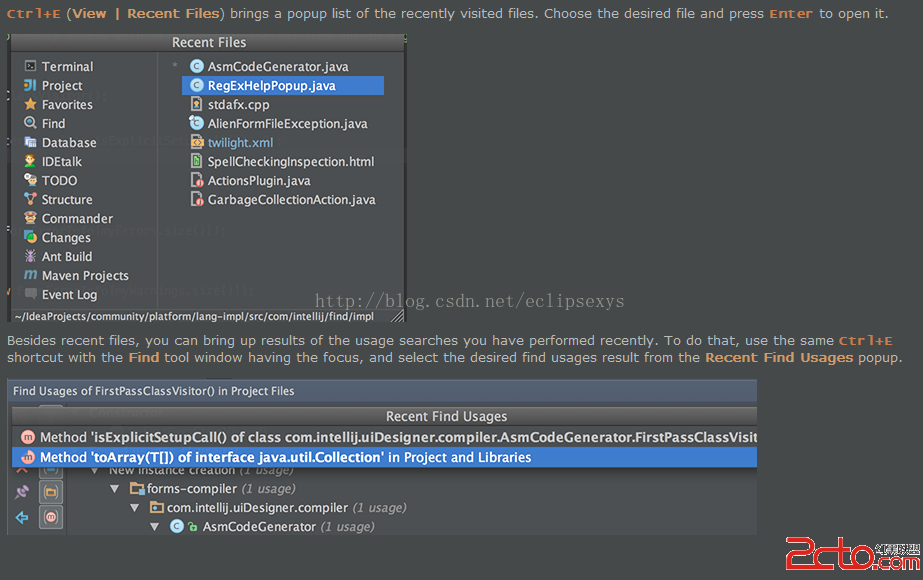
Task: Click the file icon beside stdafx.cpp
Action: click(197, 104)
